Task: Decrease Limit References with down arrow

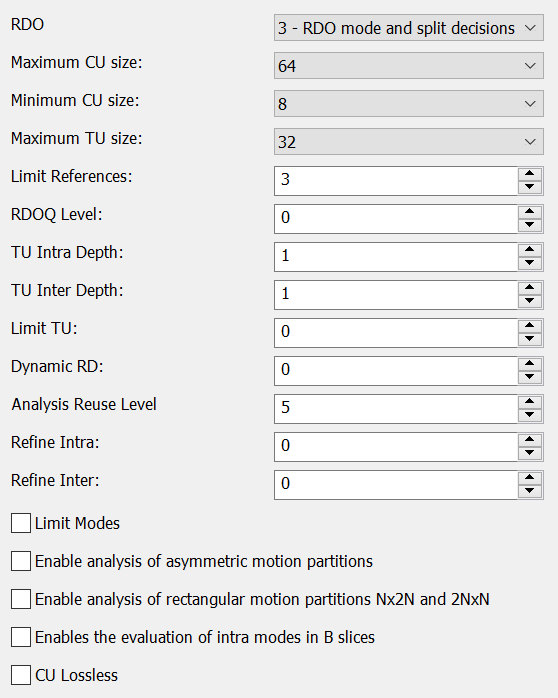Action: click(x=530, y=187)
